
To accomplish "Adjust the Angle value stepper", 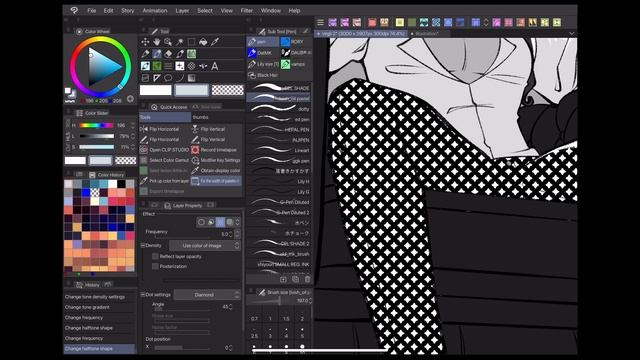I will [x=231, y=307].
